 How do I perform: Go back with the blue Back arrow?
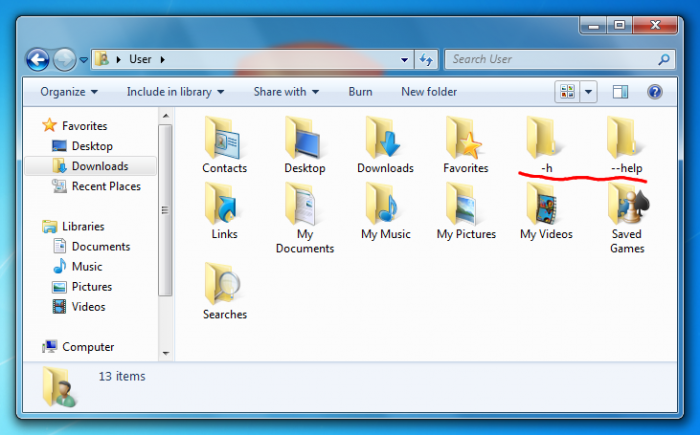click(38, 59)
